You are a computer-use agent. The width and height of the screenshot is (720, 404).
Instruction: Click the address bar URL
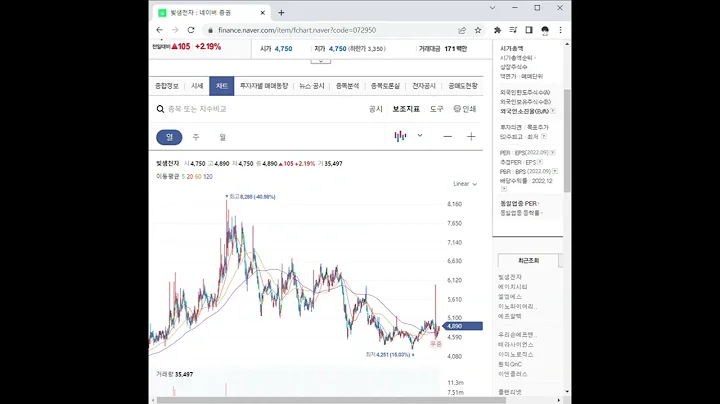coord(297,30)
